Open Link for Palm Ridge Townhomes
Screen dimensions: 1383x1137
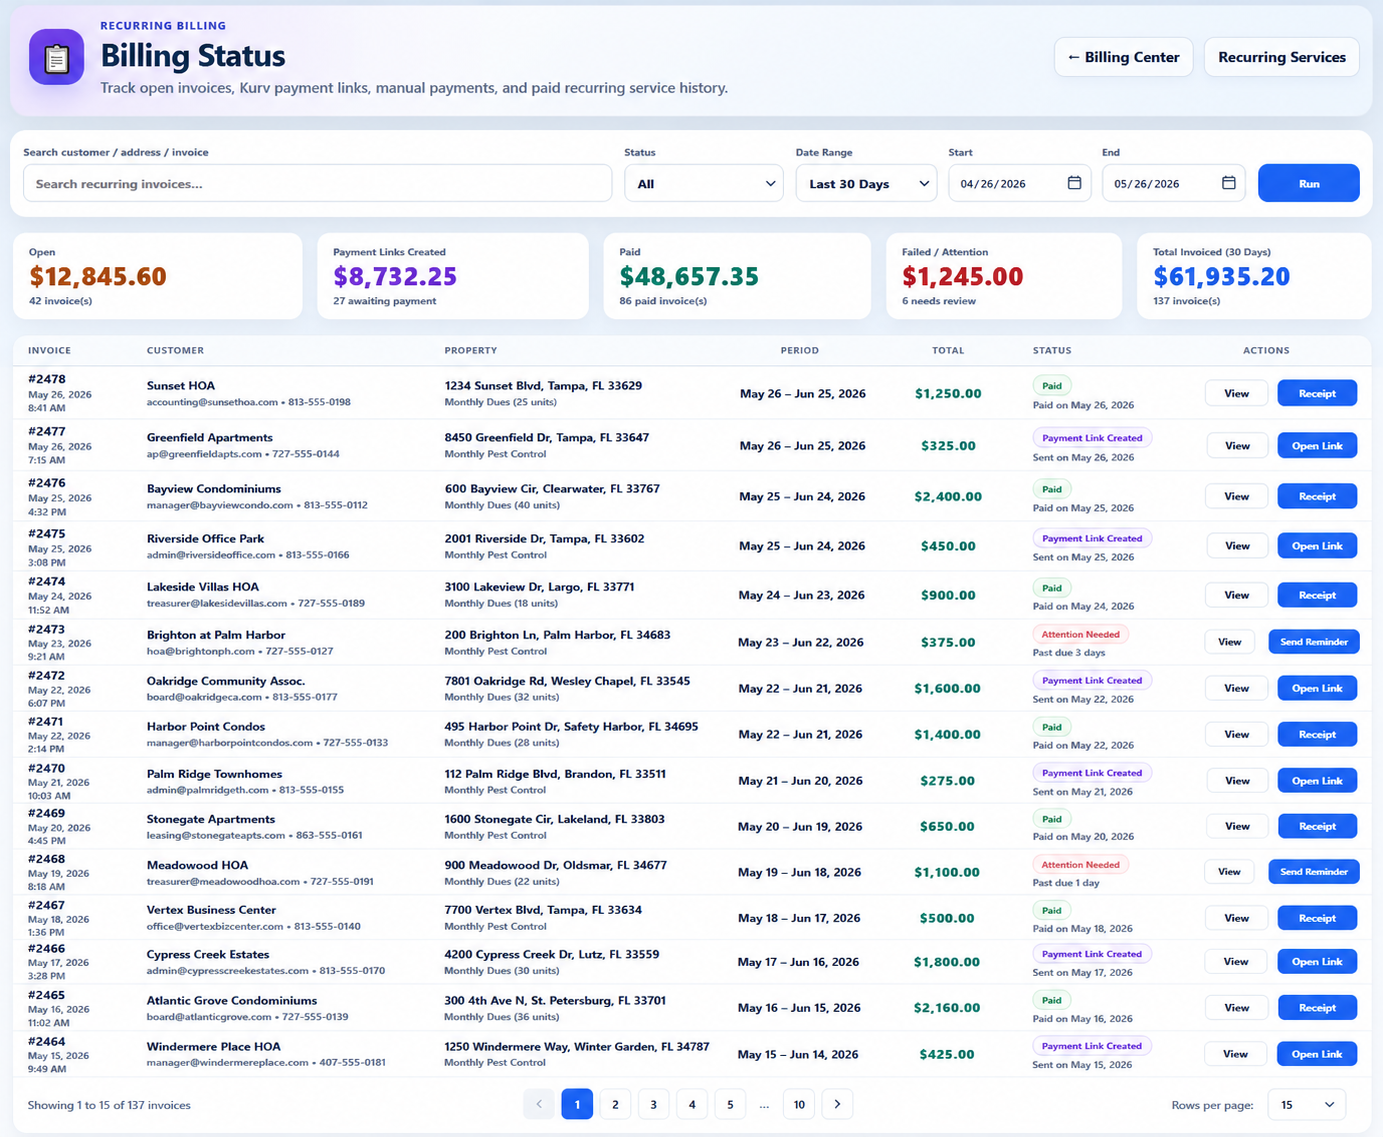[x=1317, y=781]
